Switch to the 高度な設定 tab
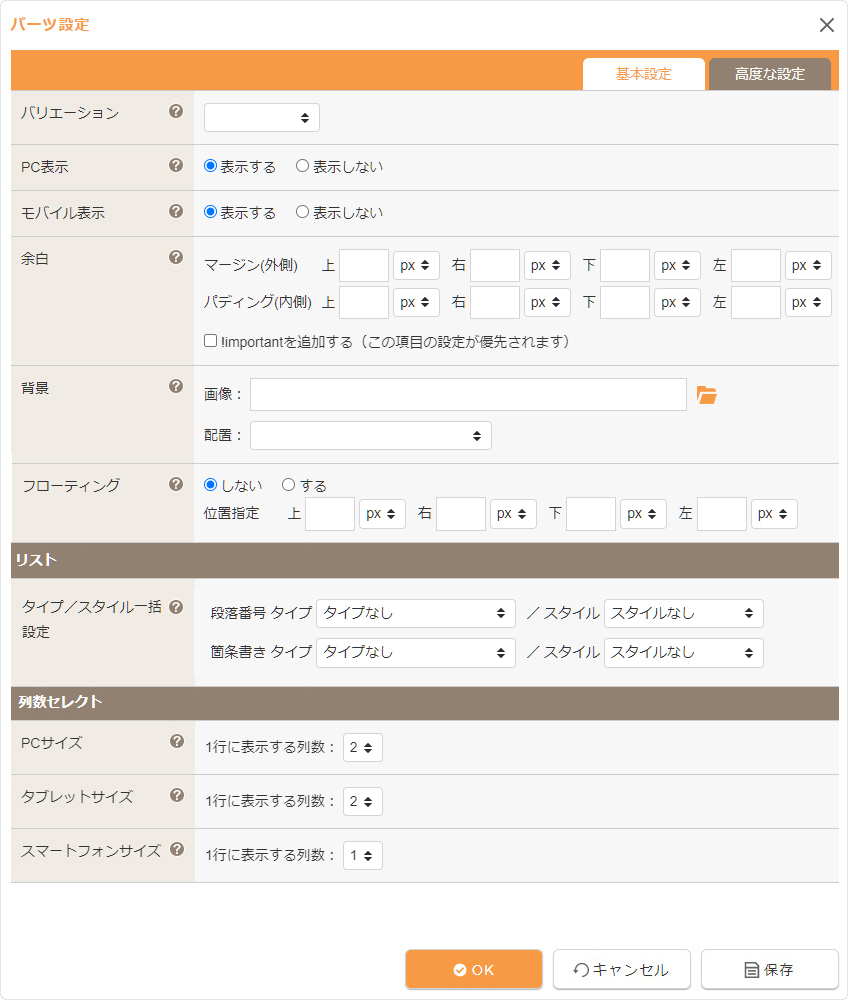The image size is (848, 1000). [769, 74]
